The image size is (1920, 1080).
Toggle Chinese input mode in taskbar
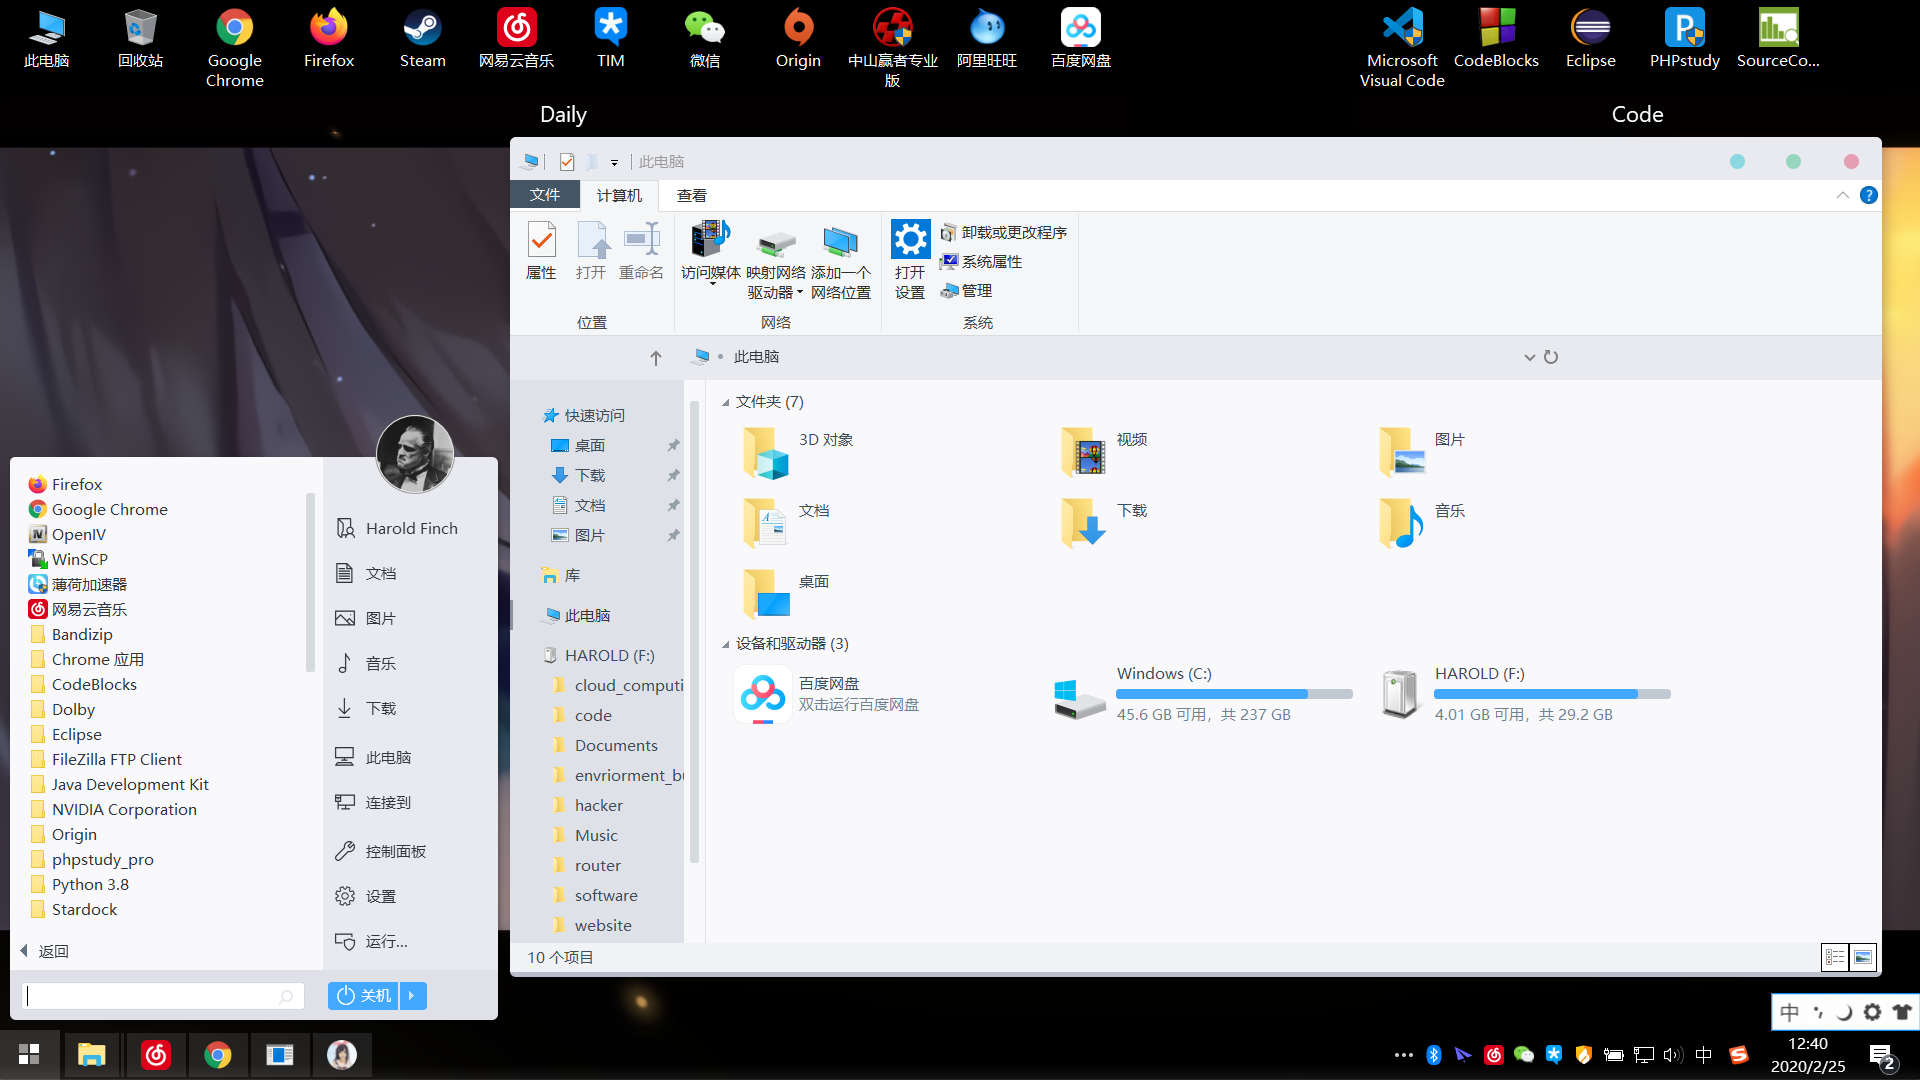[1704, 1054]
